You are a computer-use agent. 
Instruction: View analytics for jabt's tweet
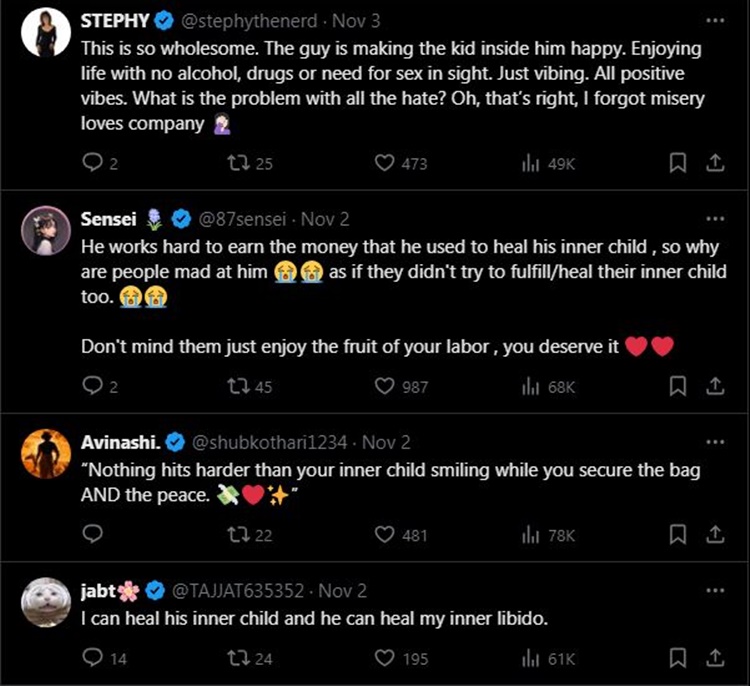[531, 658]
